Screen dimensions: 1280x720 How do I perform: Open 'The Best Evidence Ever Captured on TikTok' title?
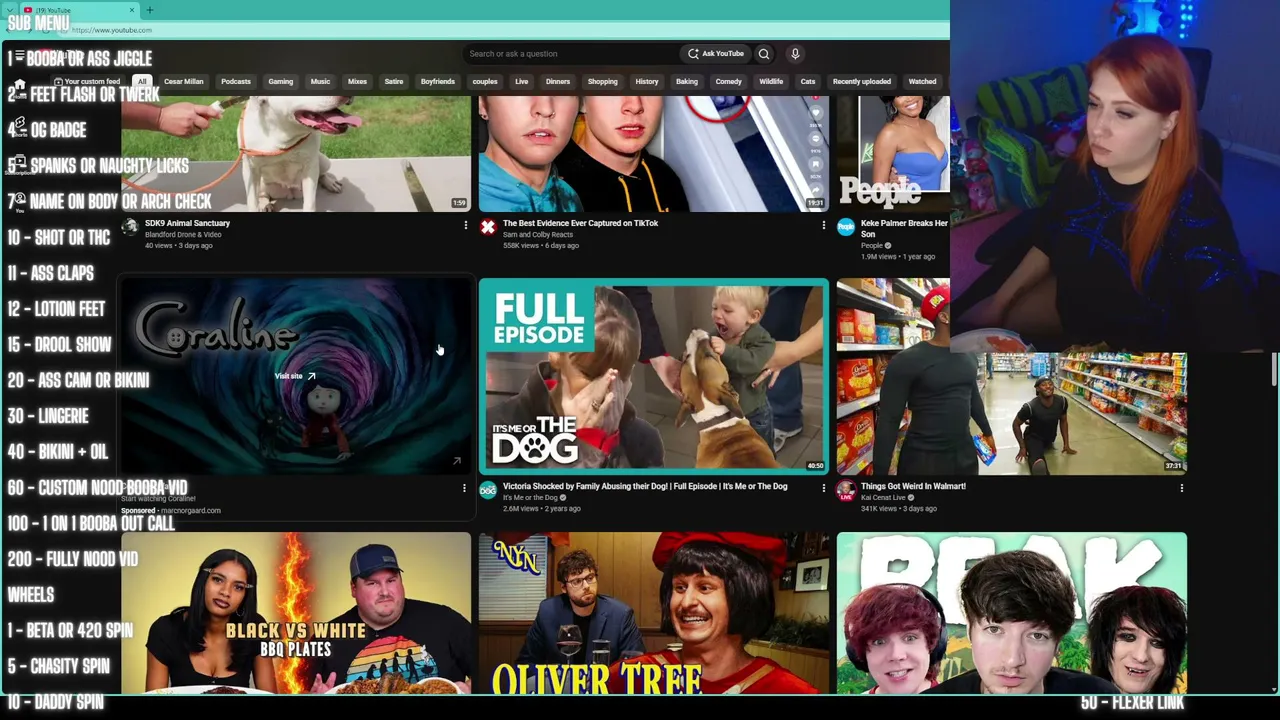click(x=580, y=223)
